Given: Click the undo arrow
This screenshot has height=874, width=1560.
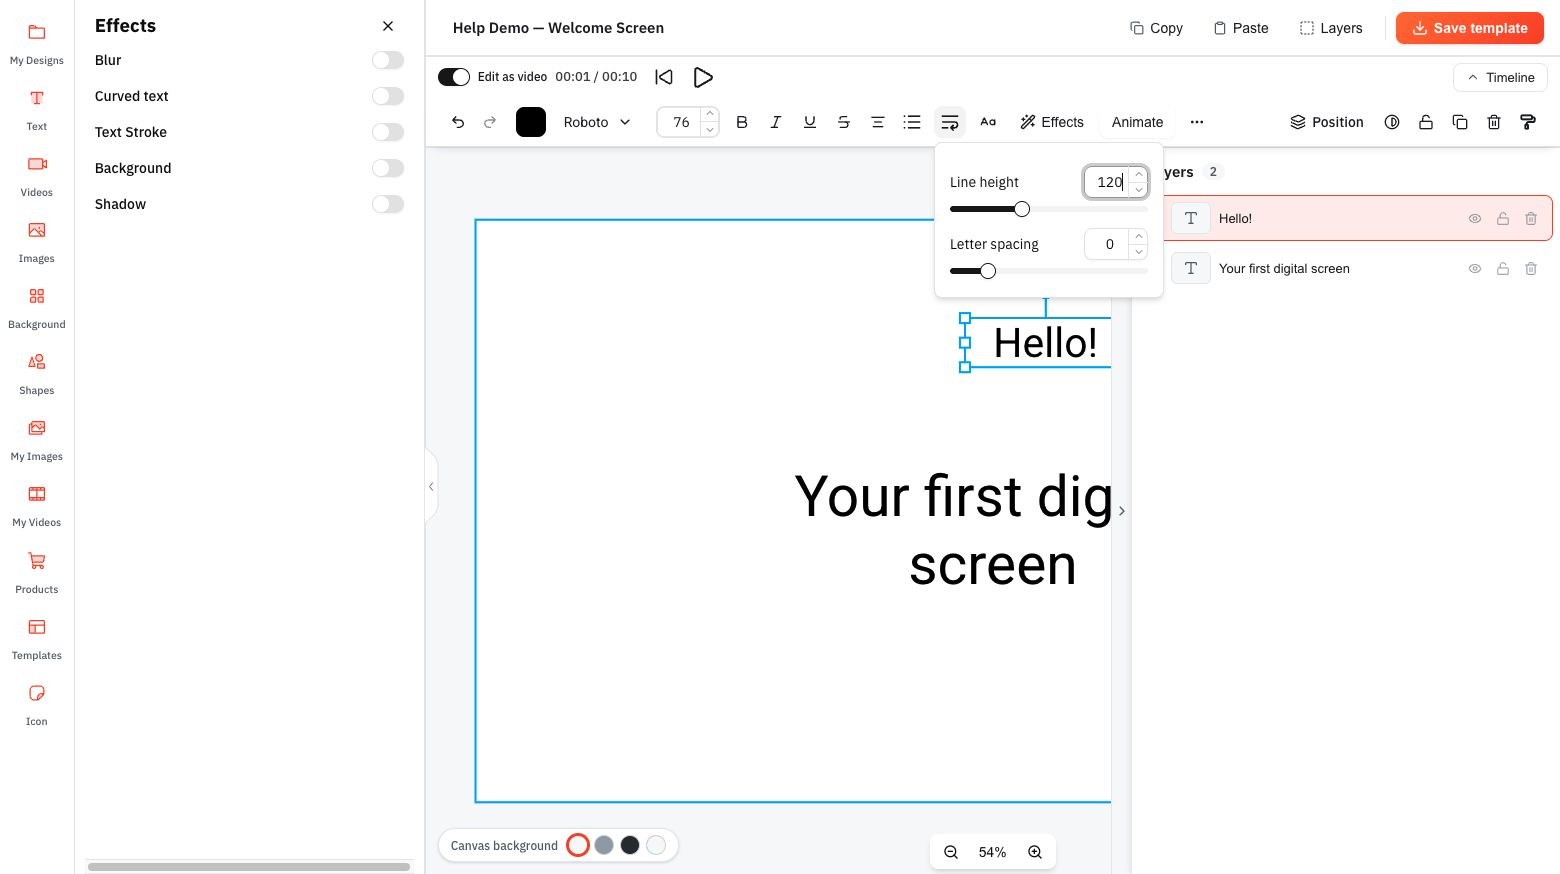Looking at the screenshot, I should click(458, 122).
